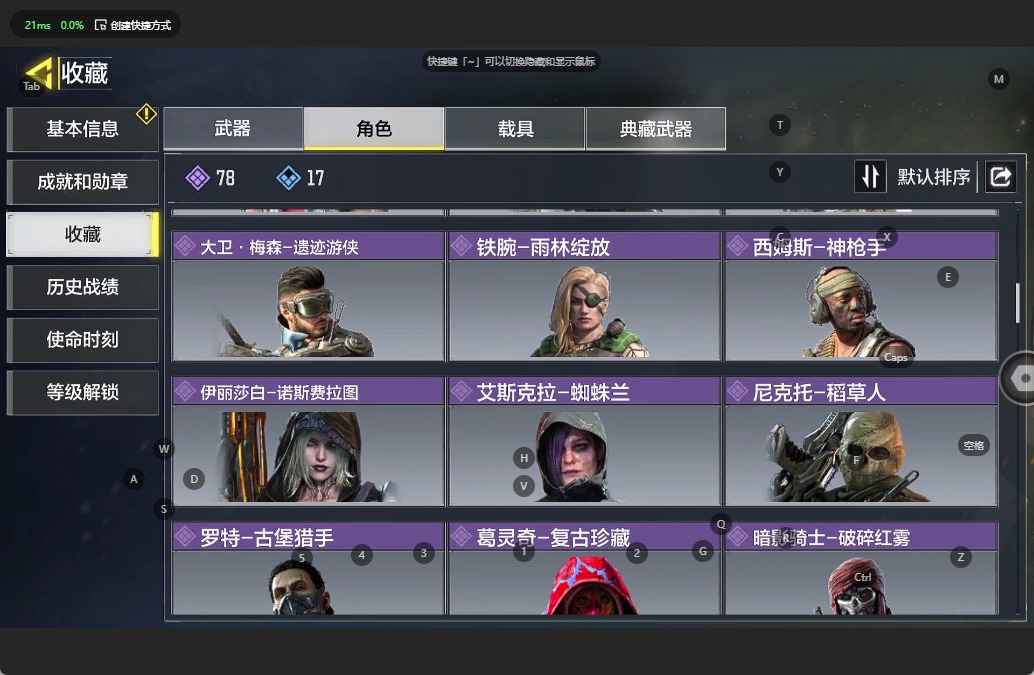Click the floating circular emulator button at right edge
1034x675 pixels.
pyautogui.click(x=1018, y=378)
